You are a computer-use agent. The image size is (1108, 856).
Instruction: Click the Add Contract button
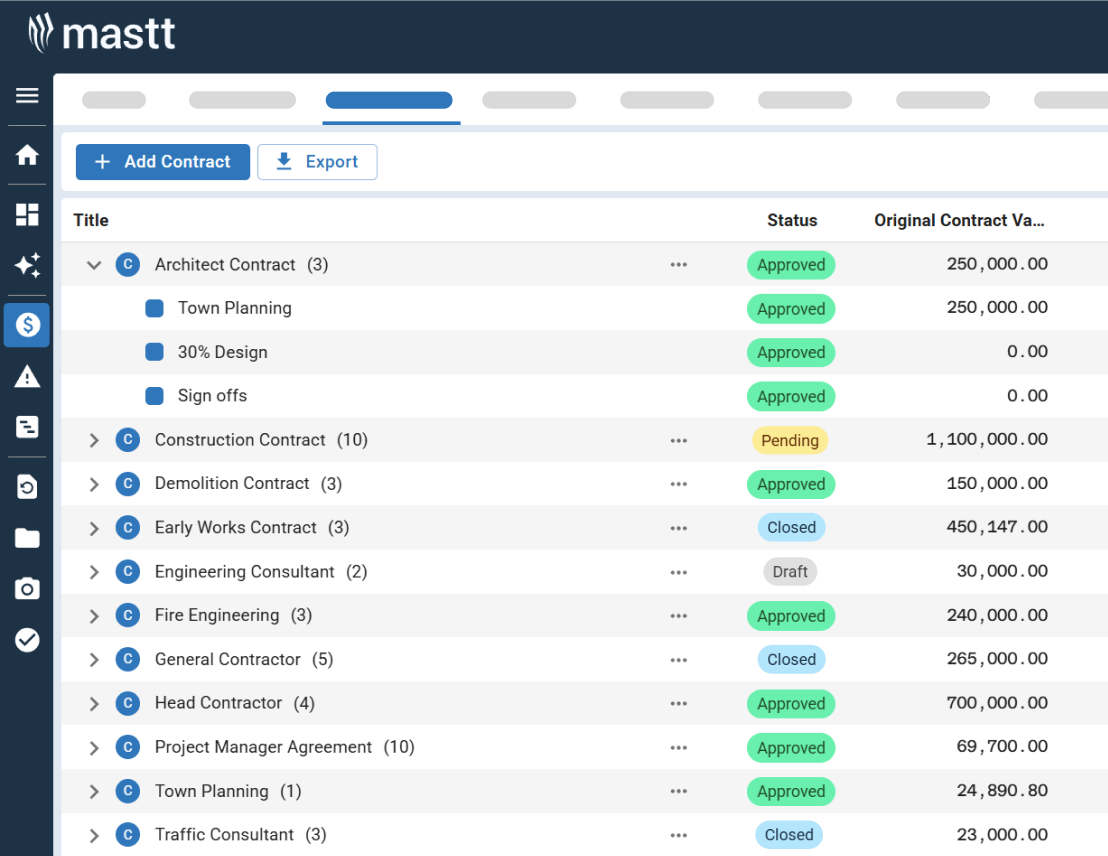[x=162, y=161]
